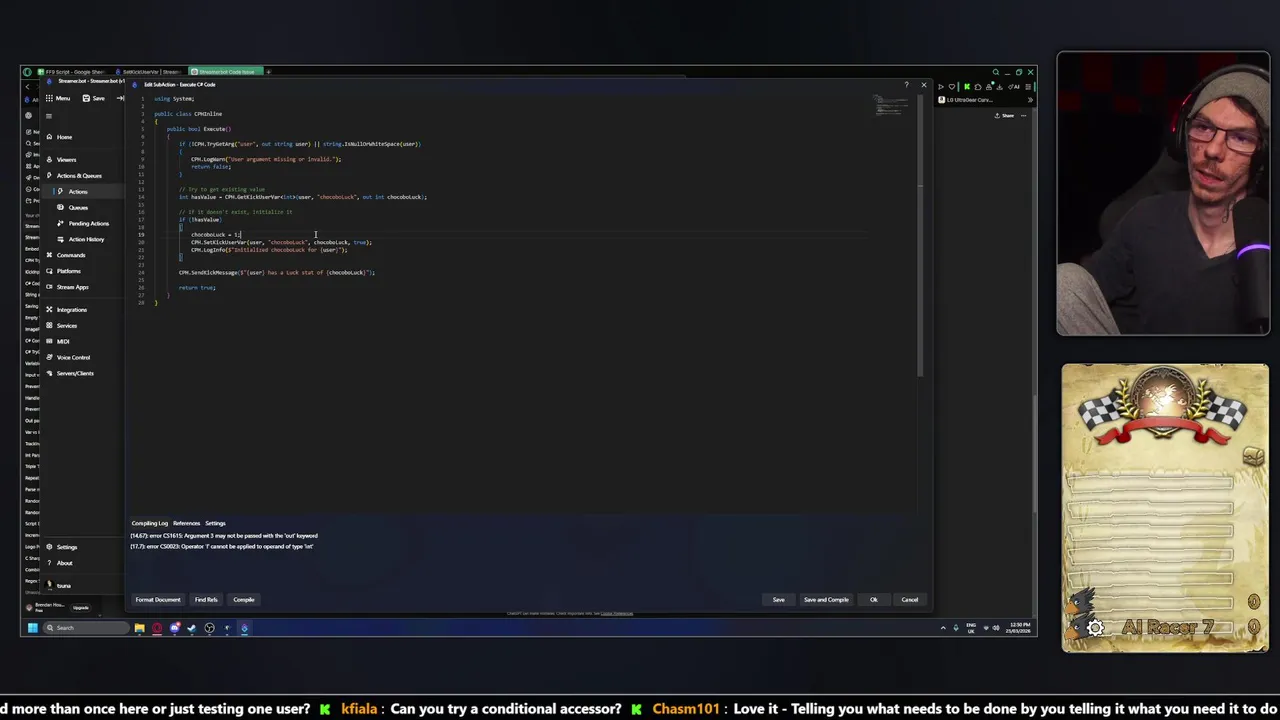Image resolution: width=1280 pixels, height=720 pixels.
Task: Open Viewers section in sidebar
Action: [x=66, y=160]
